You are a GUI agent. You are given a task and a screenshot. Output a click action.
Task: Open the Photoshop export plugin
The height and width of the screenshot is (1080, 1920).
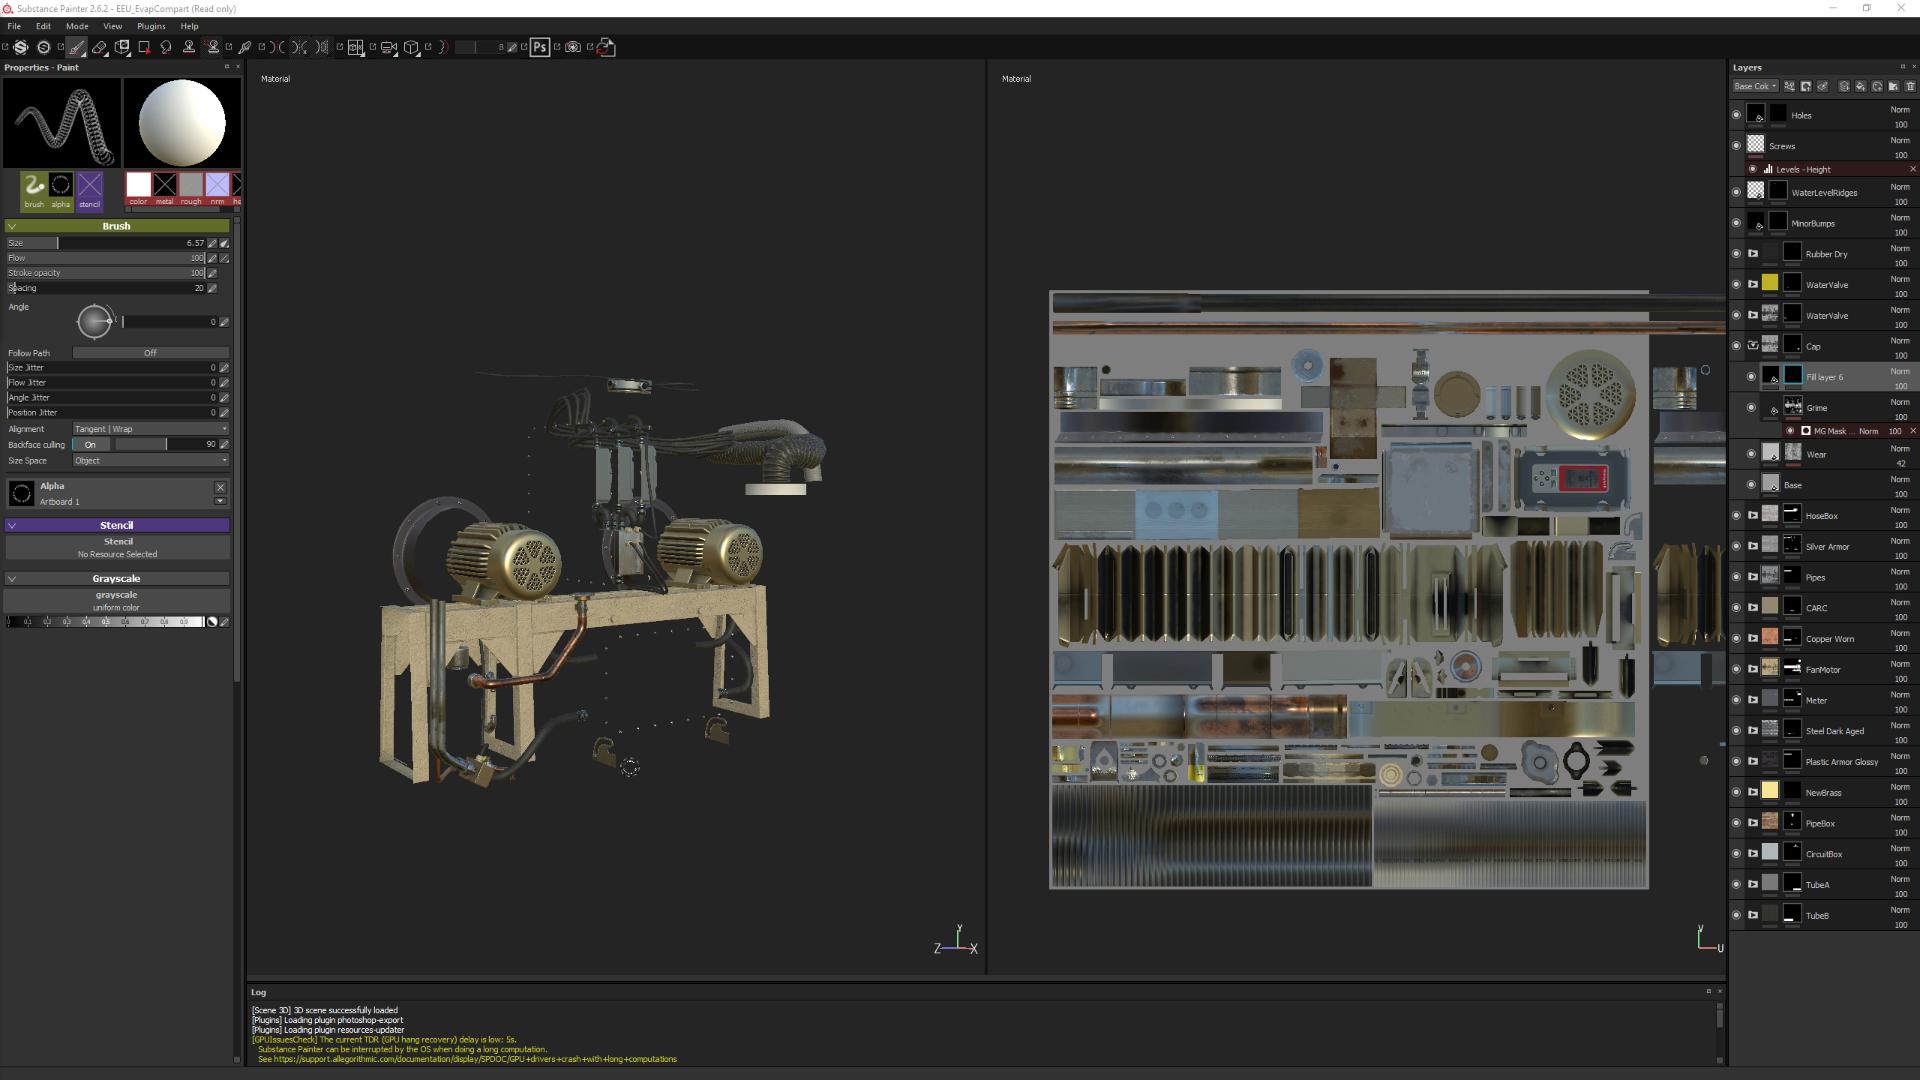(540, 47)
